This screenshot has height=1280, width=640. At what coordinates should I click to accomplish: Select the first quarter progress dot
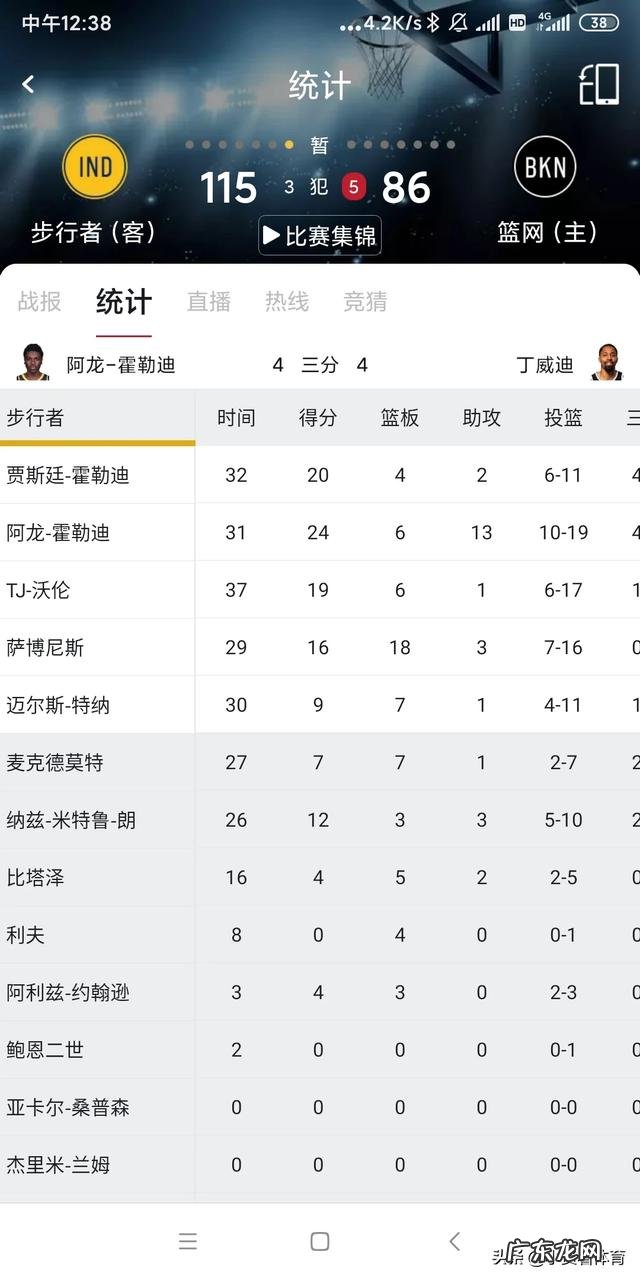coord(190,143)
